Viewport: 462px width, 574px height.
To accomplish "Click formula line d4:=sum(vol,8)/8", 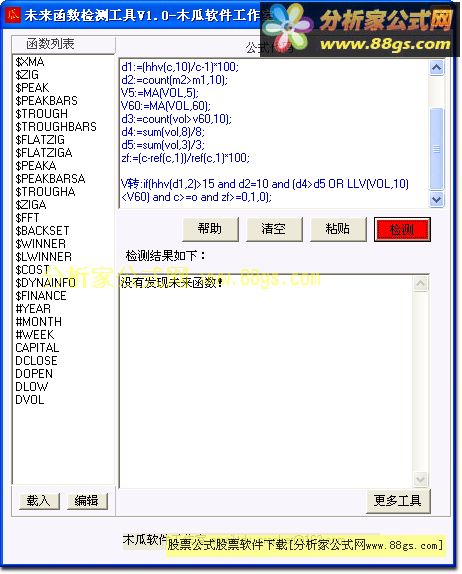I will (x=163, y=132).
